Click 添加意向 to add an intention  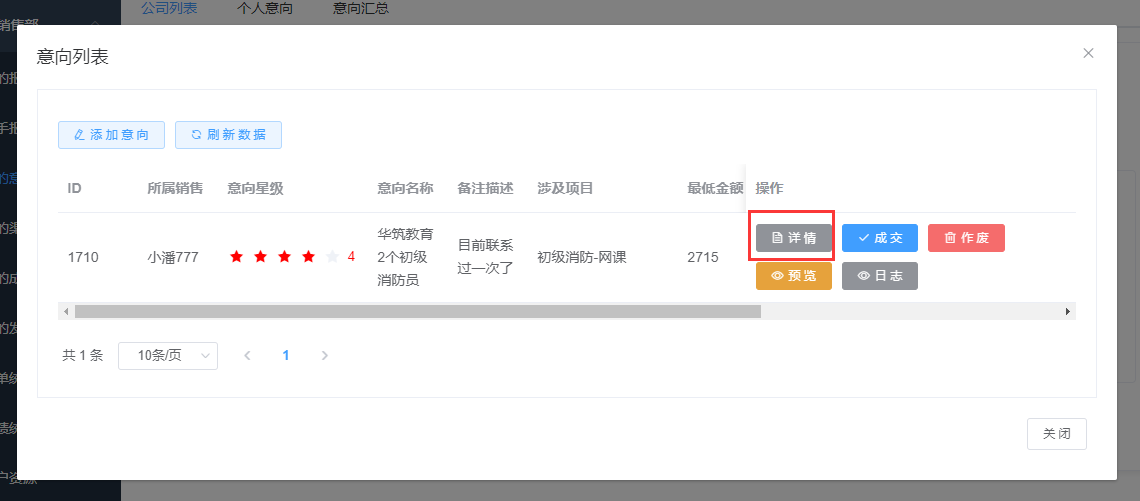tap(111, 135)
